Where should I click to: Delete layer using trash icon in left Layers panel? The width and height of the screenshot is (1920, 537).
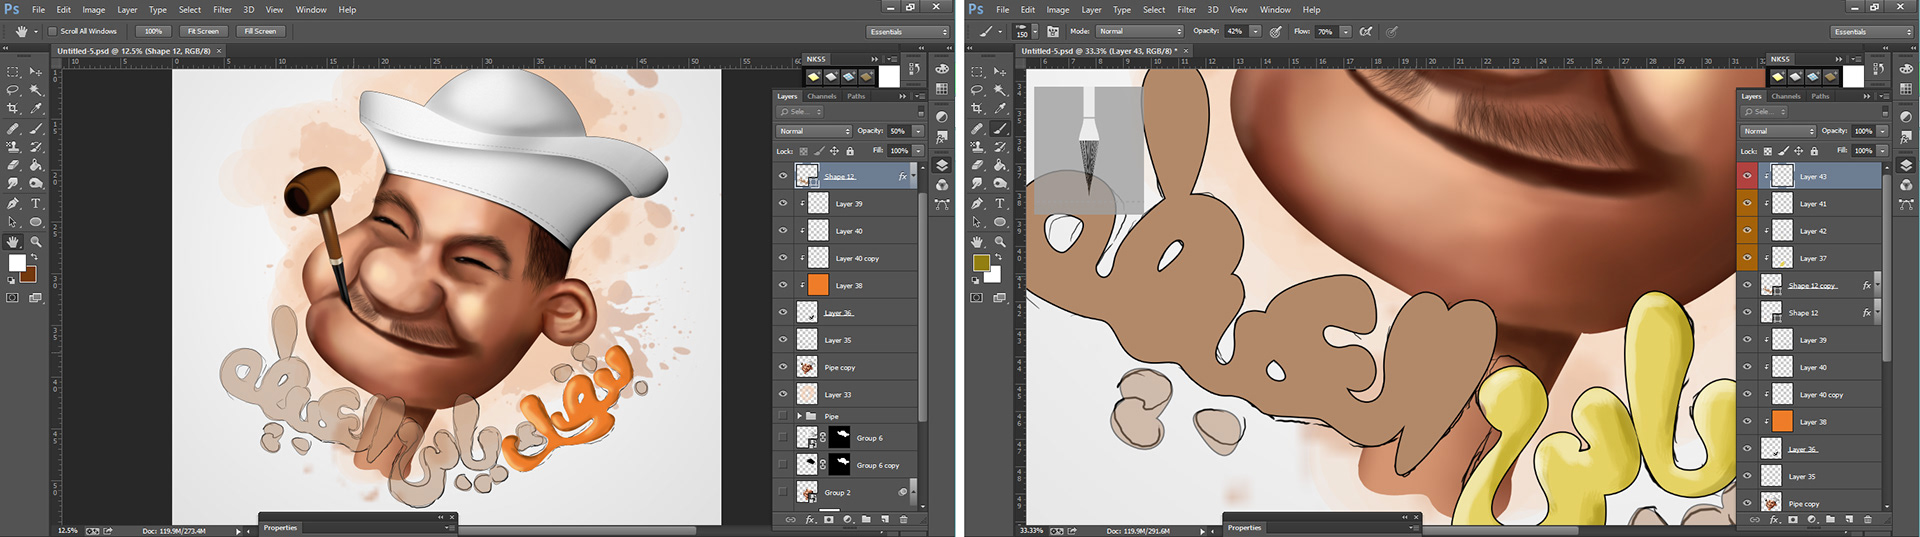pos(904,520)
